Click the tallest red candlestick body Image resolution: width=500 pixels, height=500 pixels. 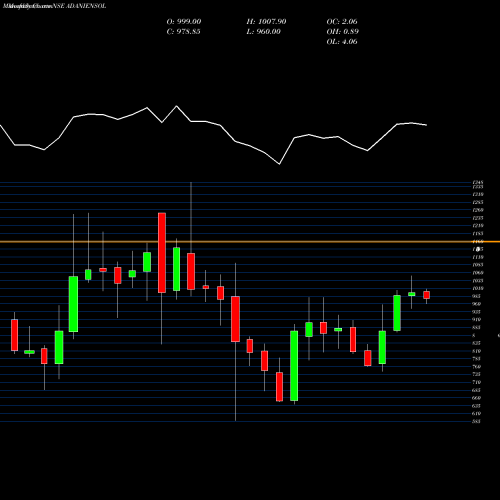(162, 253)
